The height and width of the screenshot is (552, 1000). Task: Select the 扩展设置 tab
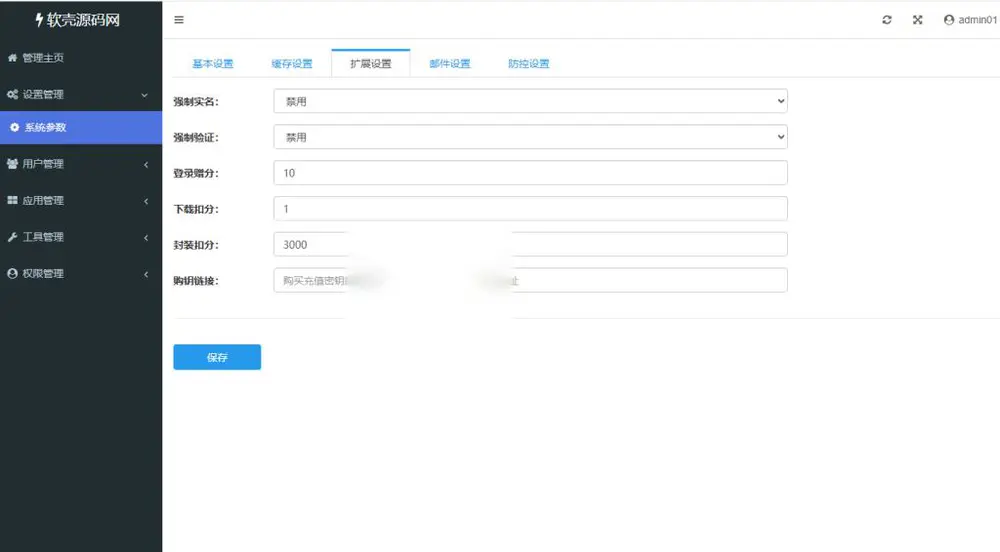click(371, 64)
